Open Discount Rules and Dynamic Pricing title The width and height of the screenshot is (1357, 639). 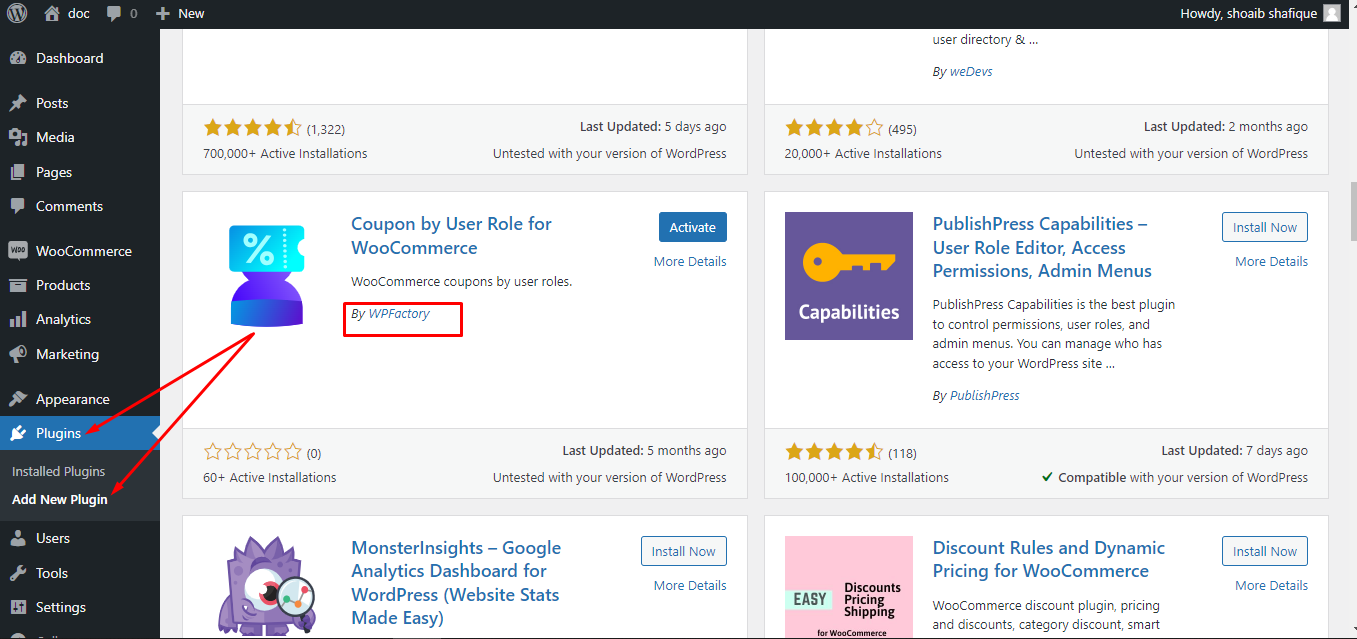[x=1049, y=559]
